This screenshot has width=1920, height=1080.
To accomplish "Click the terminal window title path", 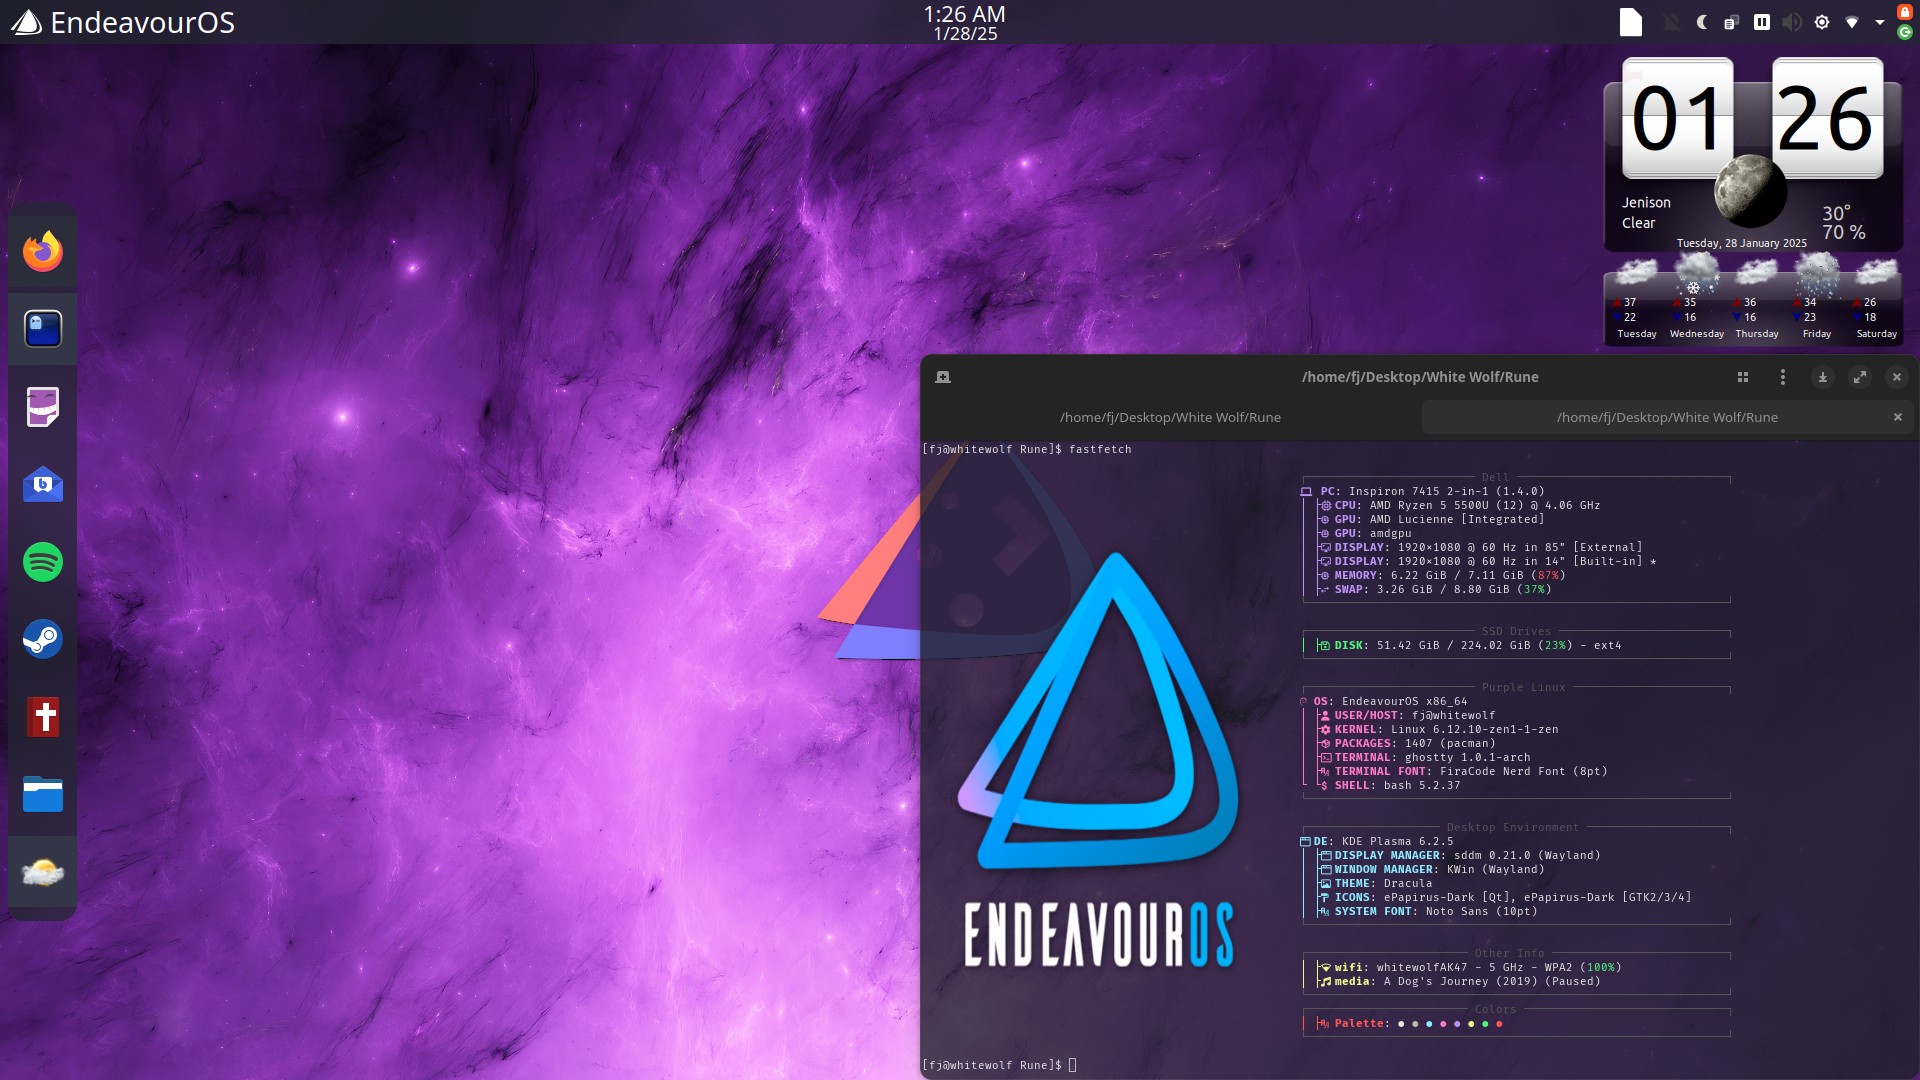I will point(1420,377).
